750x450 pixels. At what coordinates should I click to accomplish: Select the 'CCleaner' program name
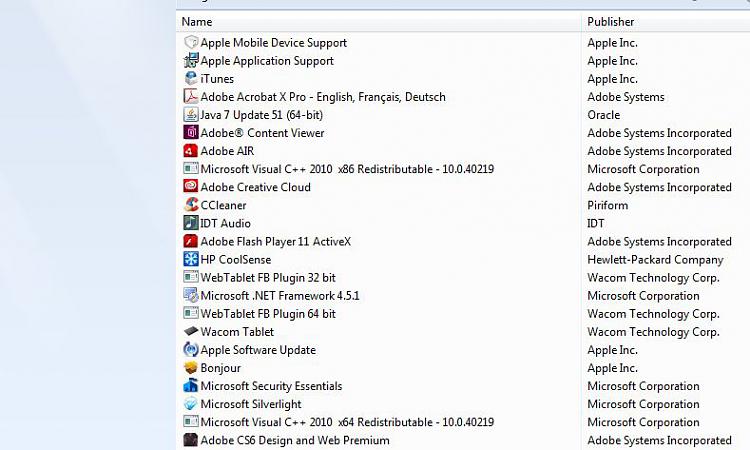point(223,205)
